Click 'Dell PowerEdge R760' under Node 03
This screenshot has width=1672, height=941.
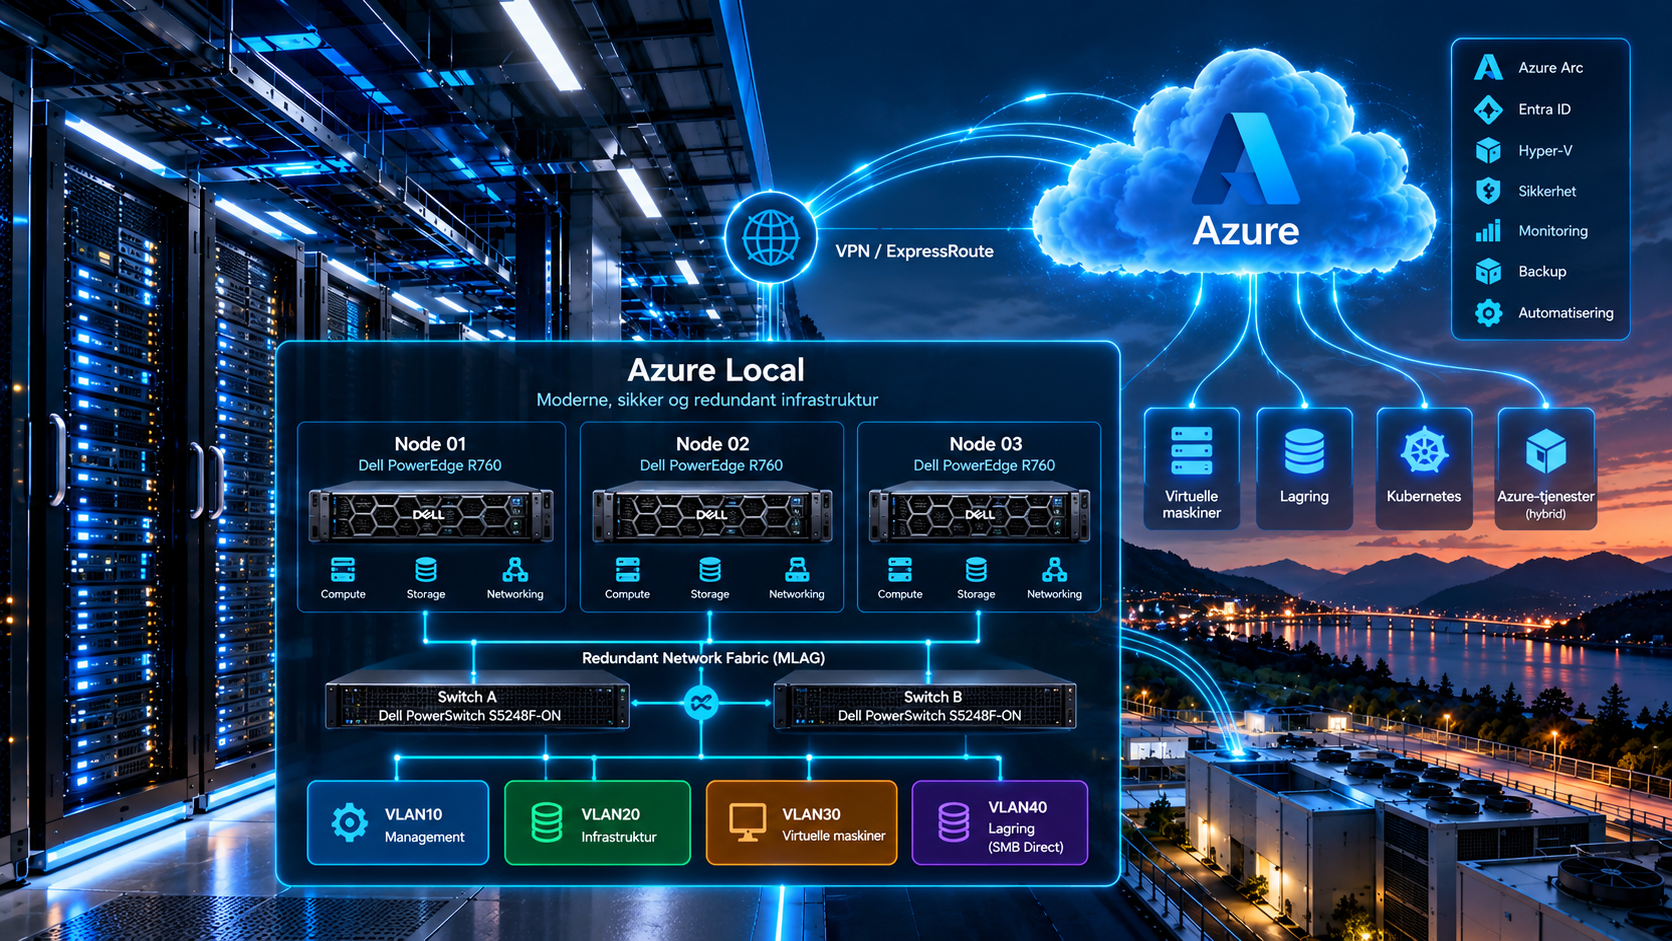(984, 466)
